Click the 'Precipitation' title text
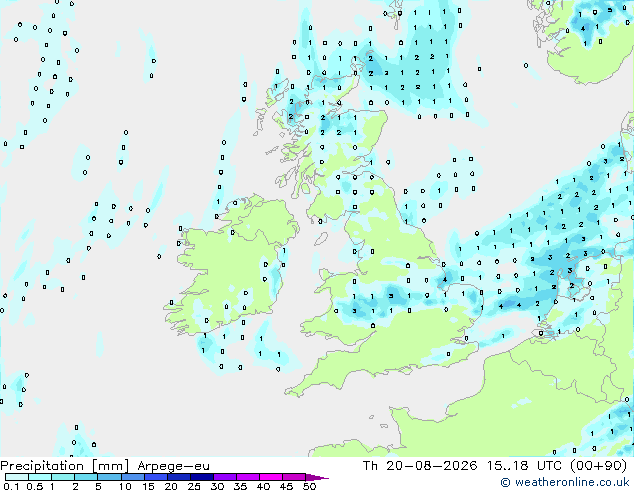The image size is (634, 490). (42, 466)
